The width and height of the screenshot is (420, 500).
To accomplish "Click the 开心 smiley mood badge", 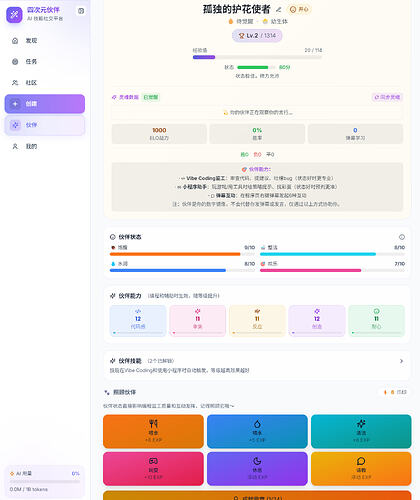I will [299, 9].
